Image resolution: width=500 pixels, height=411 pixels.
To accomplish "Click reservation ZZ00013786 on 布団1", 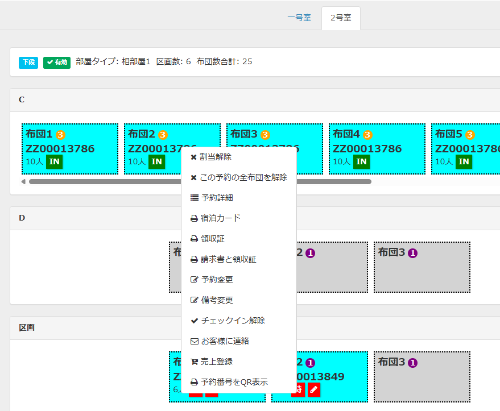I will click(60, 149).
